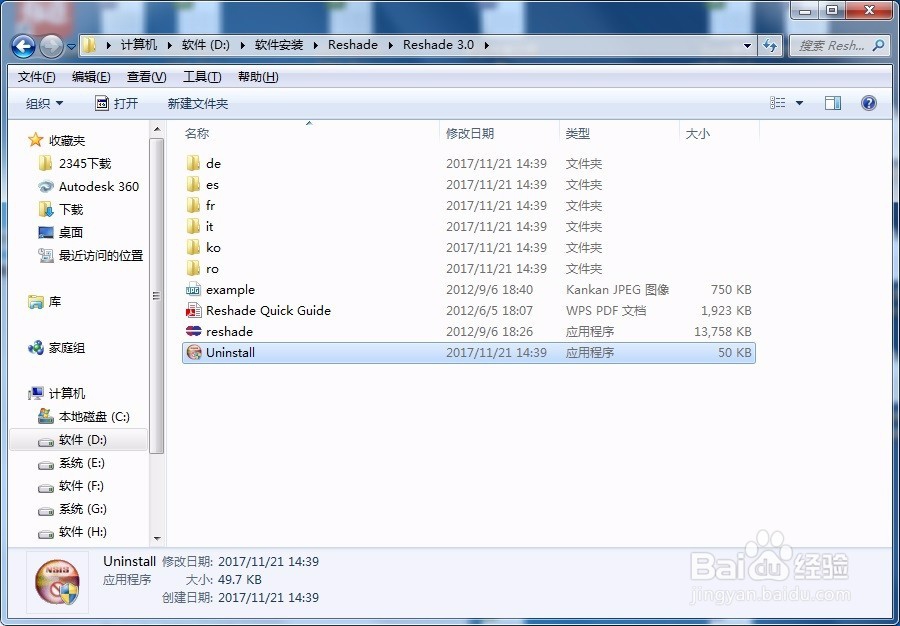Select the fr folder icon
The height and width of the screenshot is (626, 900).
[193, 205]
